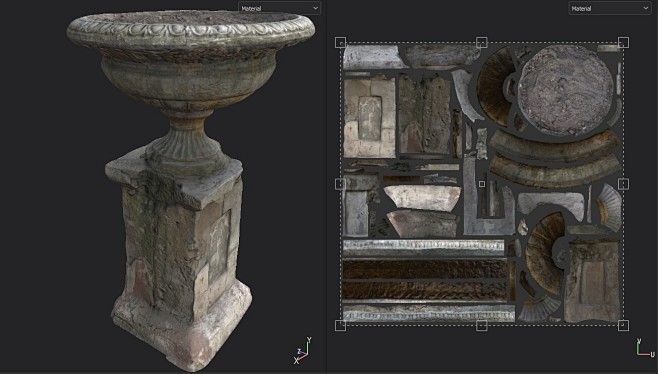Select the top-right corner UV transform handle
Image resolution: width=658 pixels, height=374 pixels.
coord(623,42)
